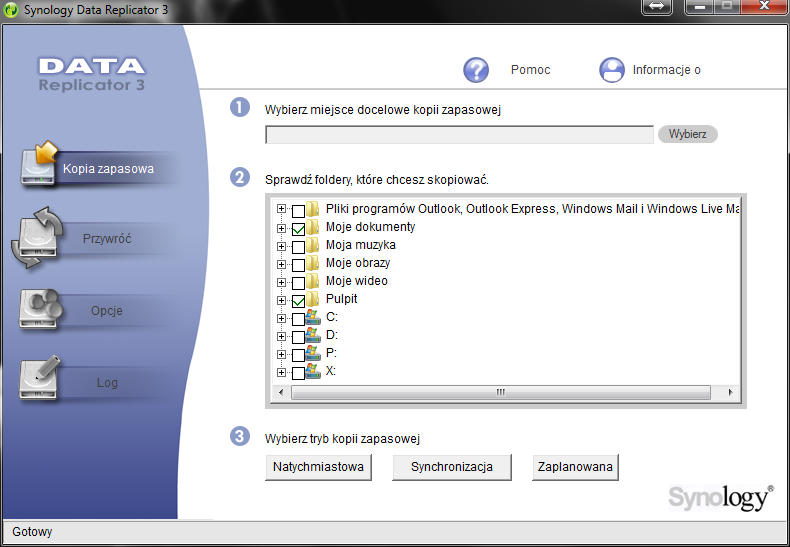Expand the Pulpit tree node

tap(281, 301)
